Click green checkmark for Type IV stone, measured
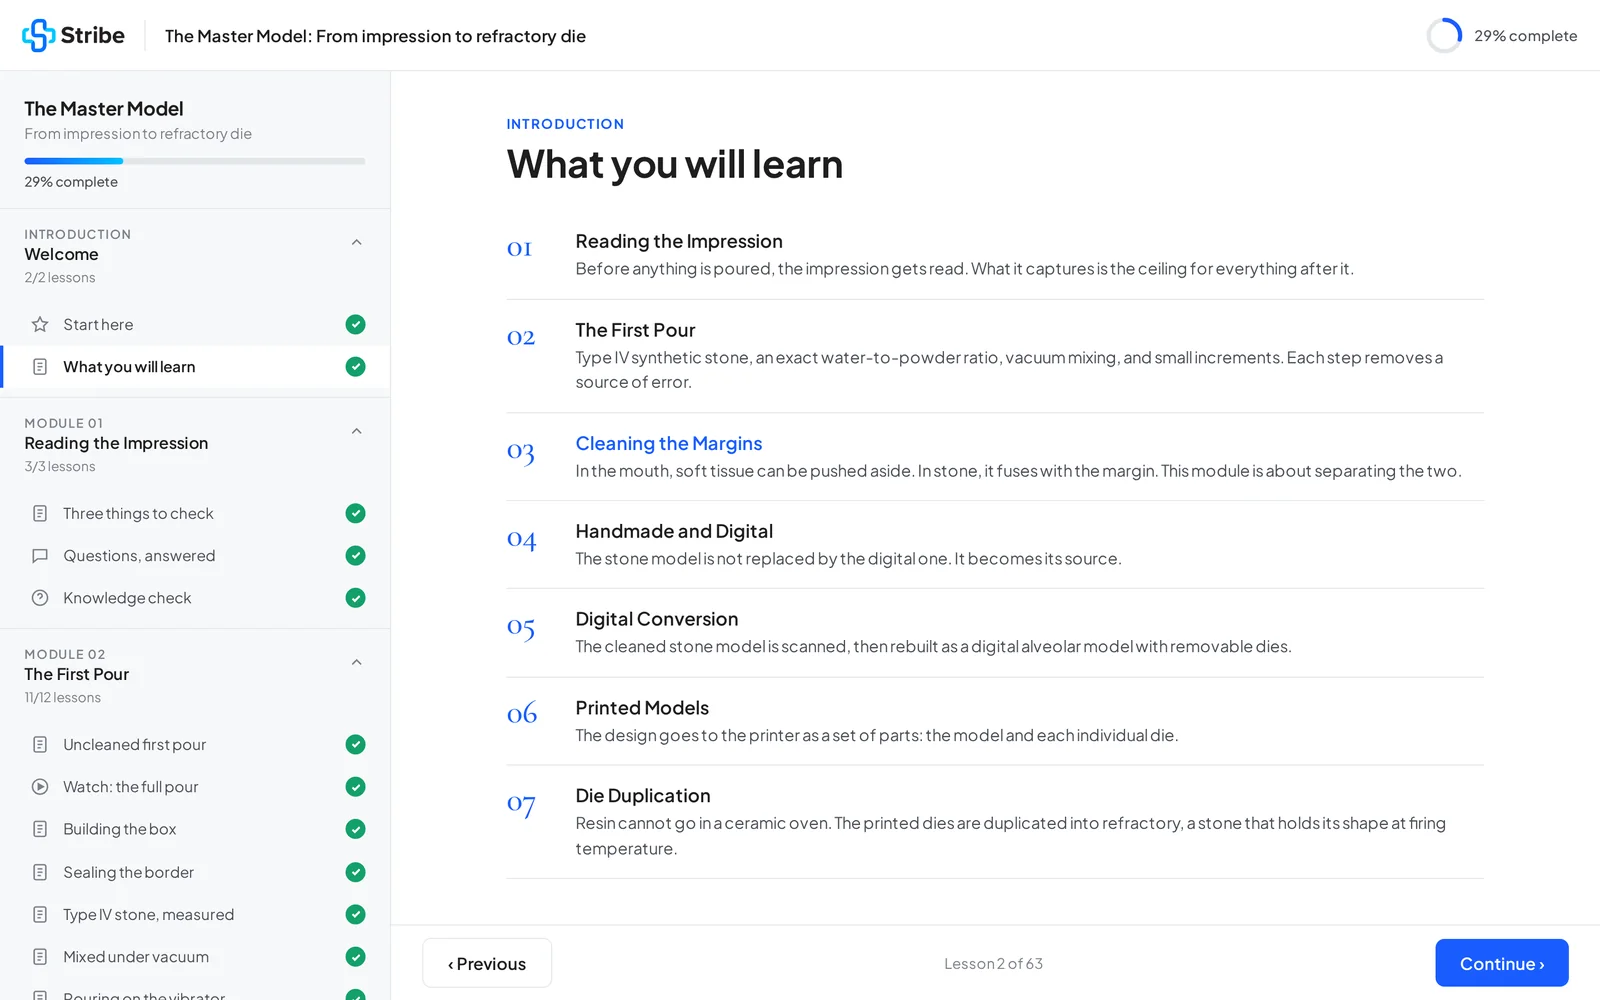This screenshot has height=1000, width=1600. (355, 914)
